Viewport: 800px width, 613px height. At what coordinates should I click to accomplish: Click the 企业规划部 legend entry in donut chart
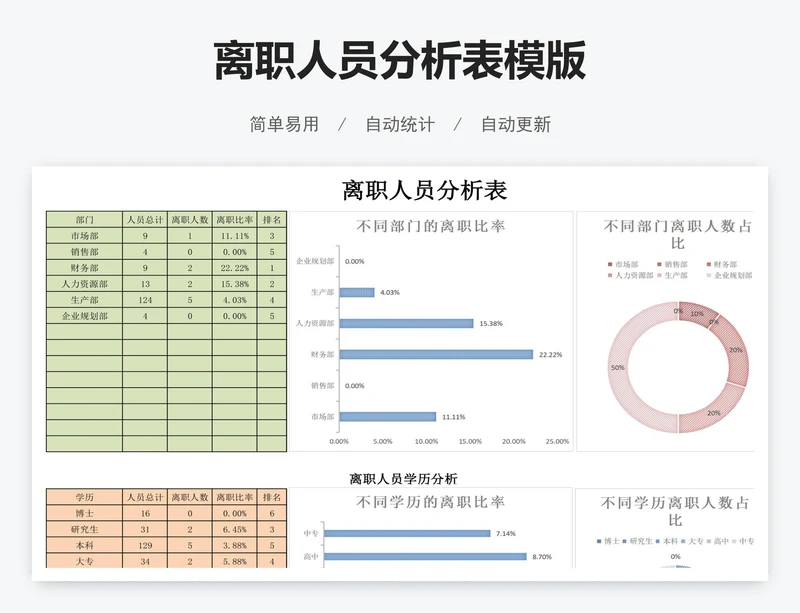[729, 275]
